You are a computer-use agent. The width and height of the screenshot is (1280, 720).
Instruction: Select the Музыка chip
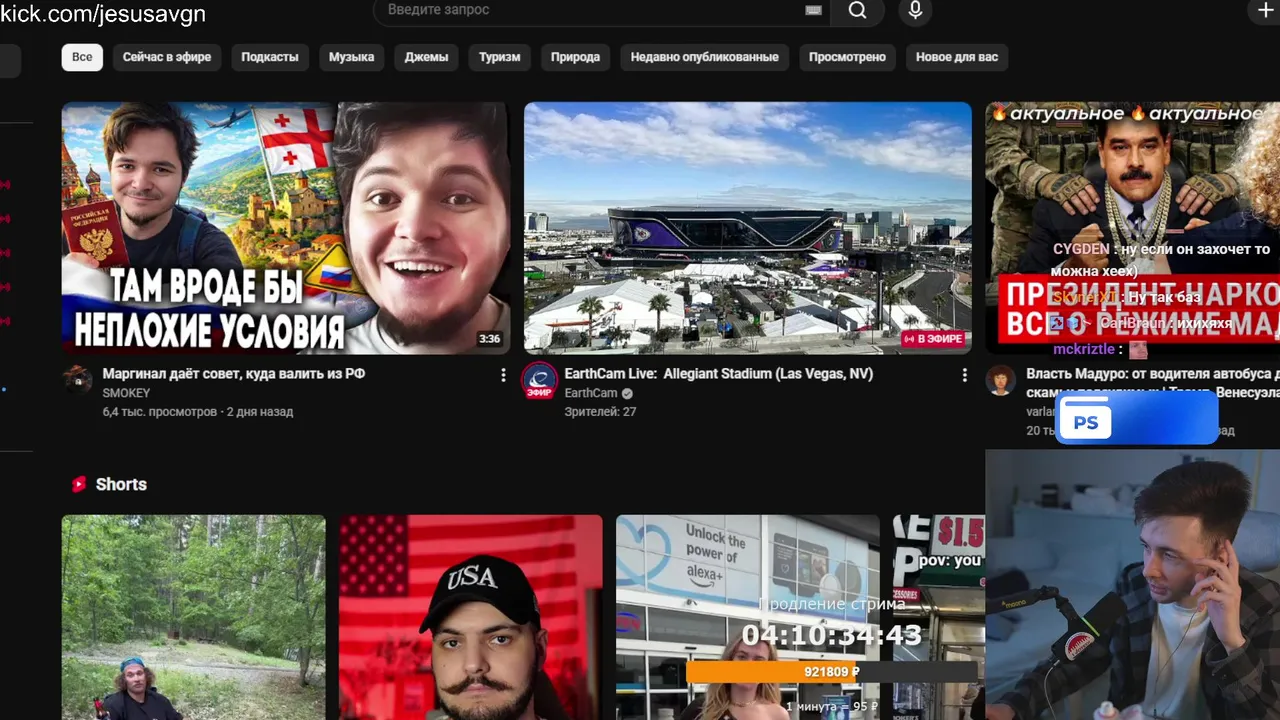351,57
